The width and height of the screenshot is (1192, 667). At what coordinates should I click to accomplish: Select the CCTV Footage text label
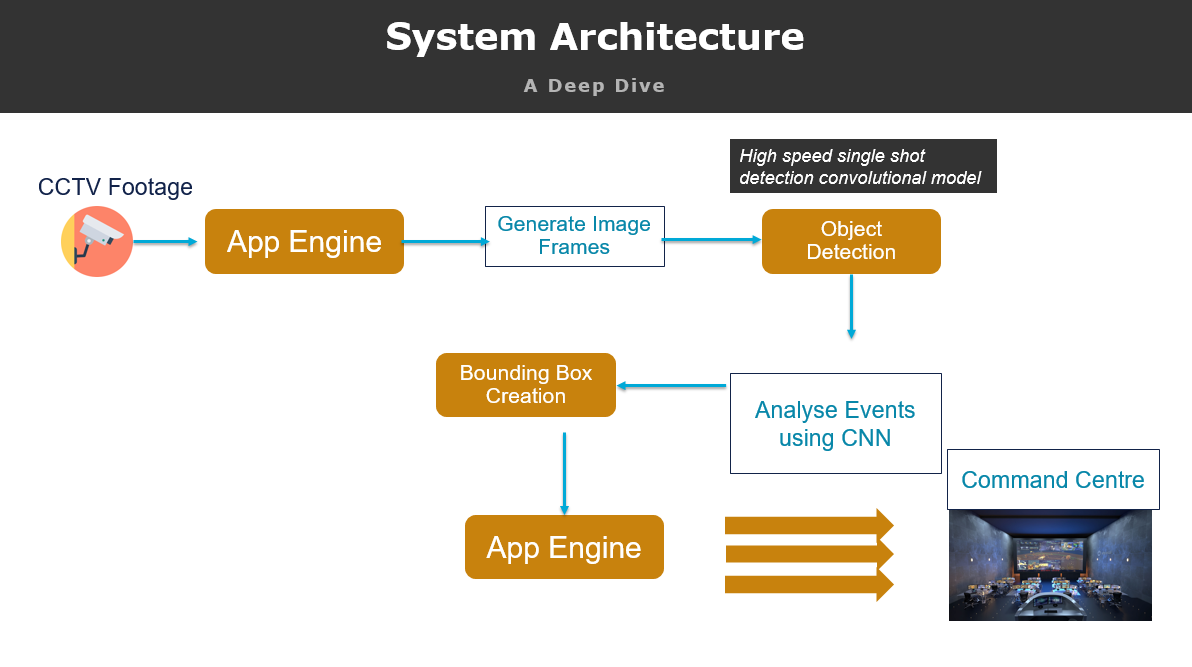click(x=114, y=187)
